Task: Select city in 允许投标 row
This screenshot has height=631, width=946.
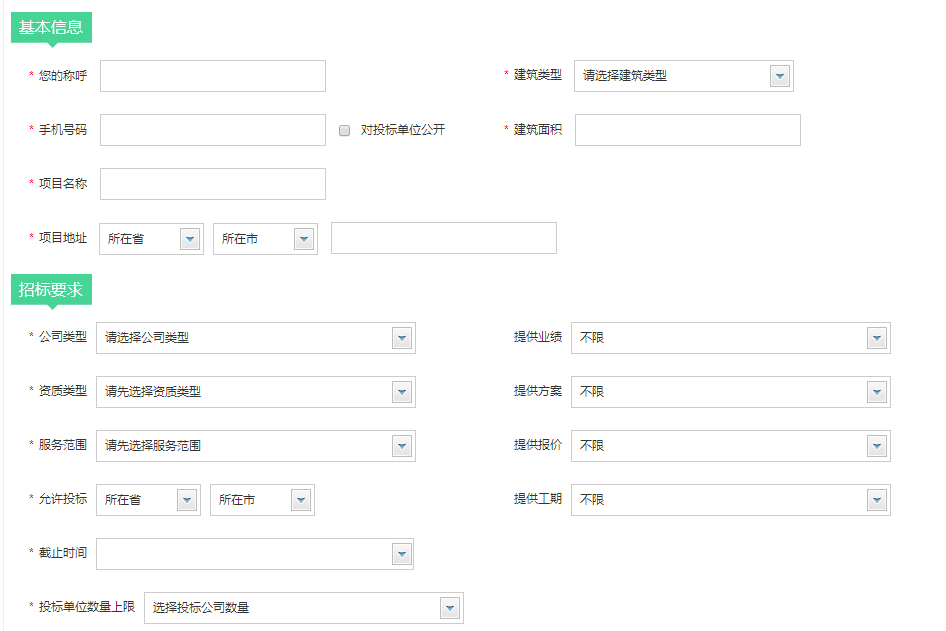Action: pyautogui.click(x=262, y=500)
